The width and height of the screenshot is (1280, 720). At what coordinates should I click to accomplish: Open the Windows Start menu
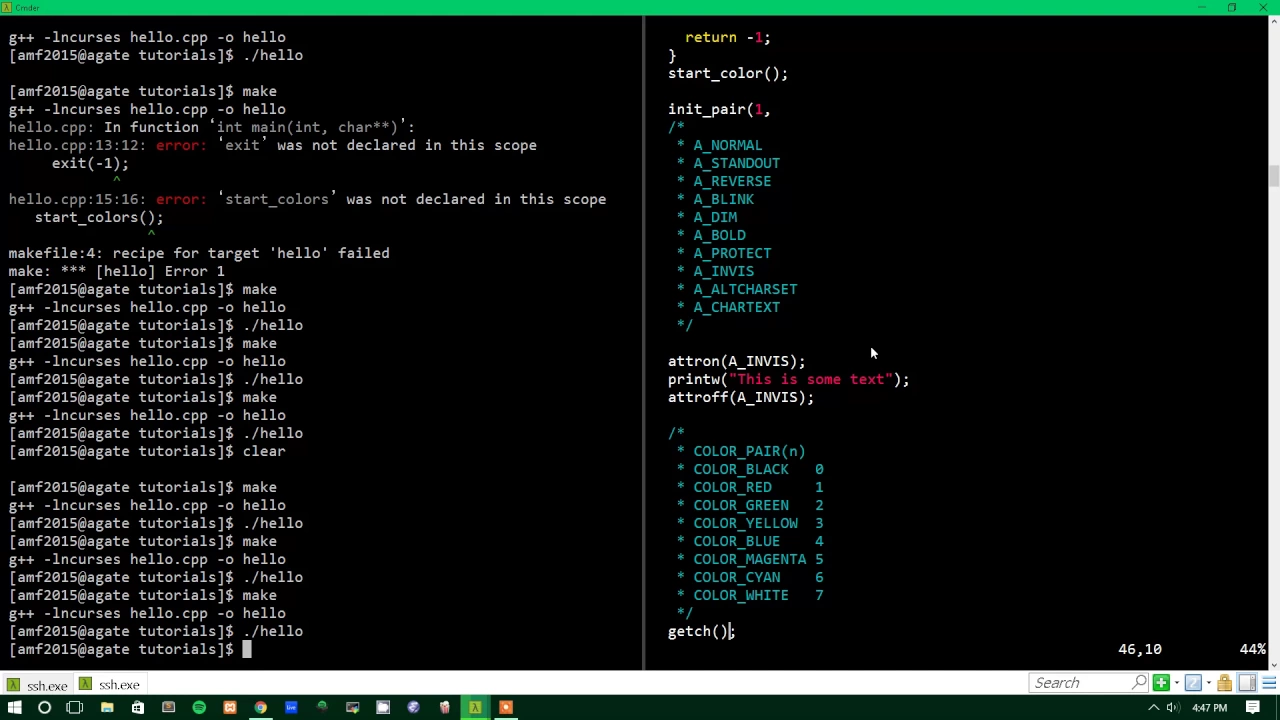14,708
